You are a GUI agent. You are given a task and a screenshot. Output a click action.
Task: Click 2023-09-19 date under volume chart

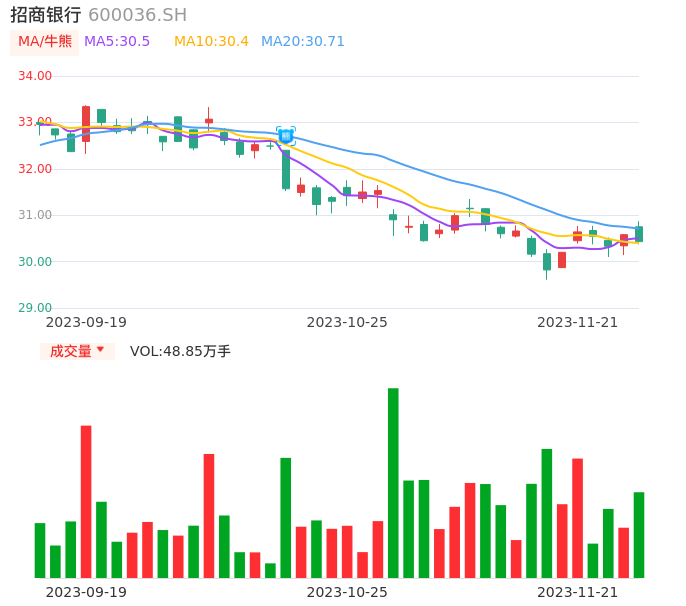click(86, 592)
